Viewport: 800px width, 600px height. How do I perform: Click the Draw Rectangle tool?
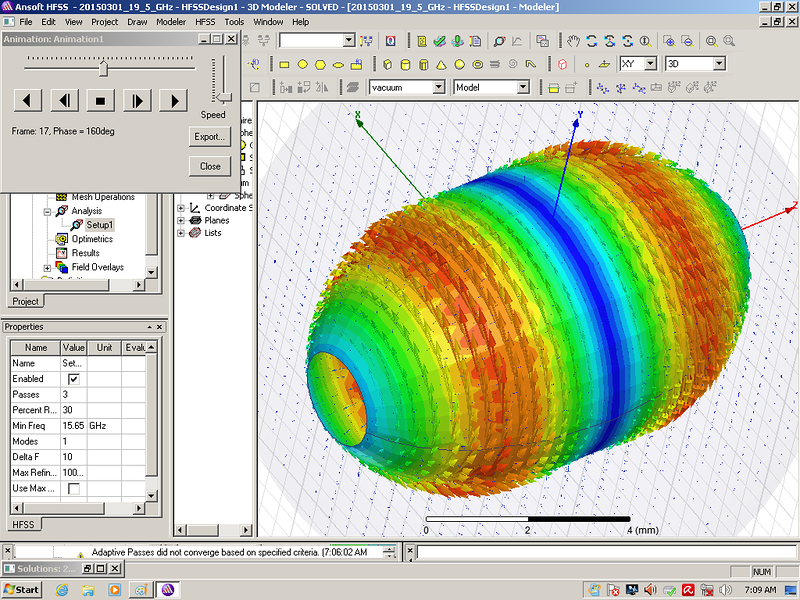coord(284,64)
